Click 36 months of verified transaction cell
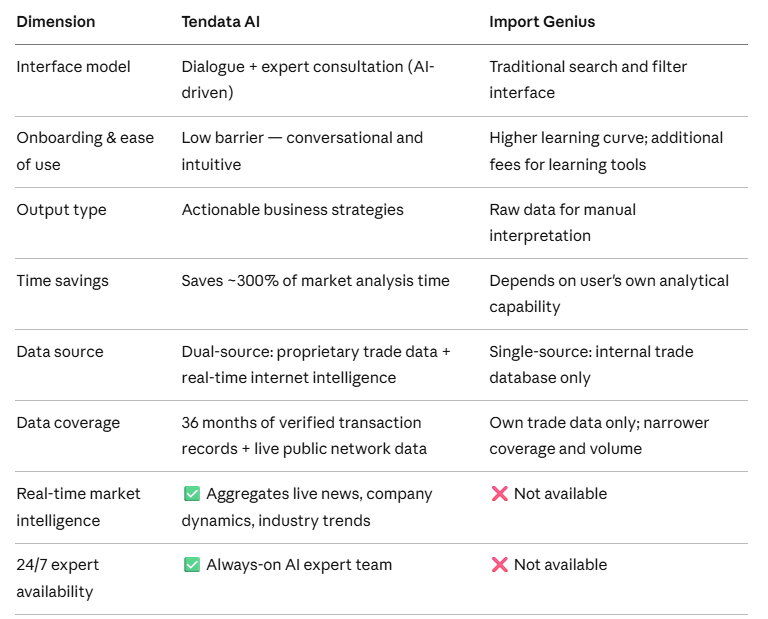 pyautogui.click(x=304, y=435)
